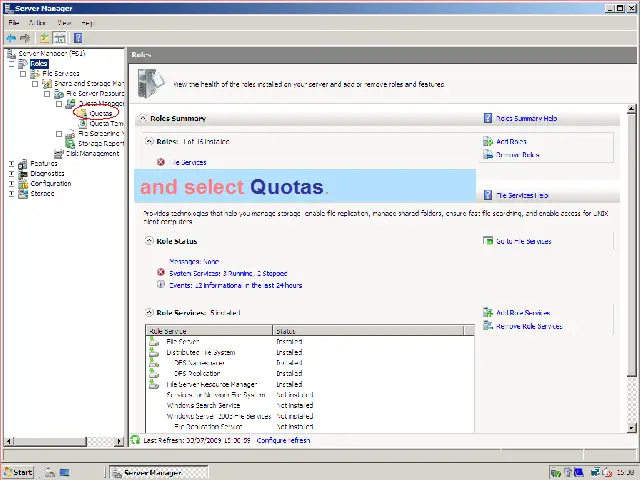Click the Storage Reports Management icon

(70, 143)
